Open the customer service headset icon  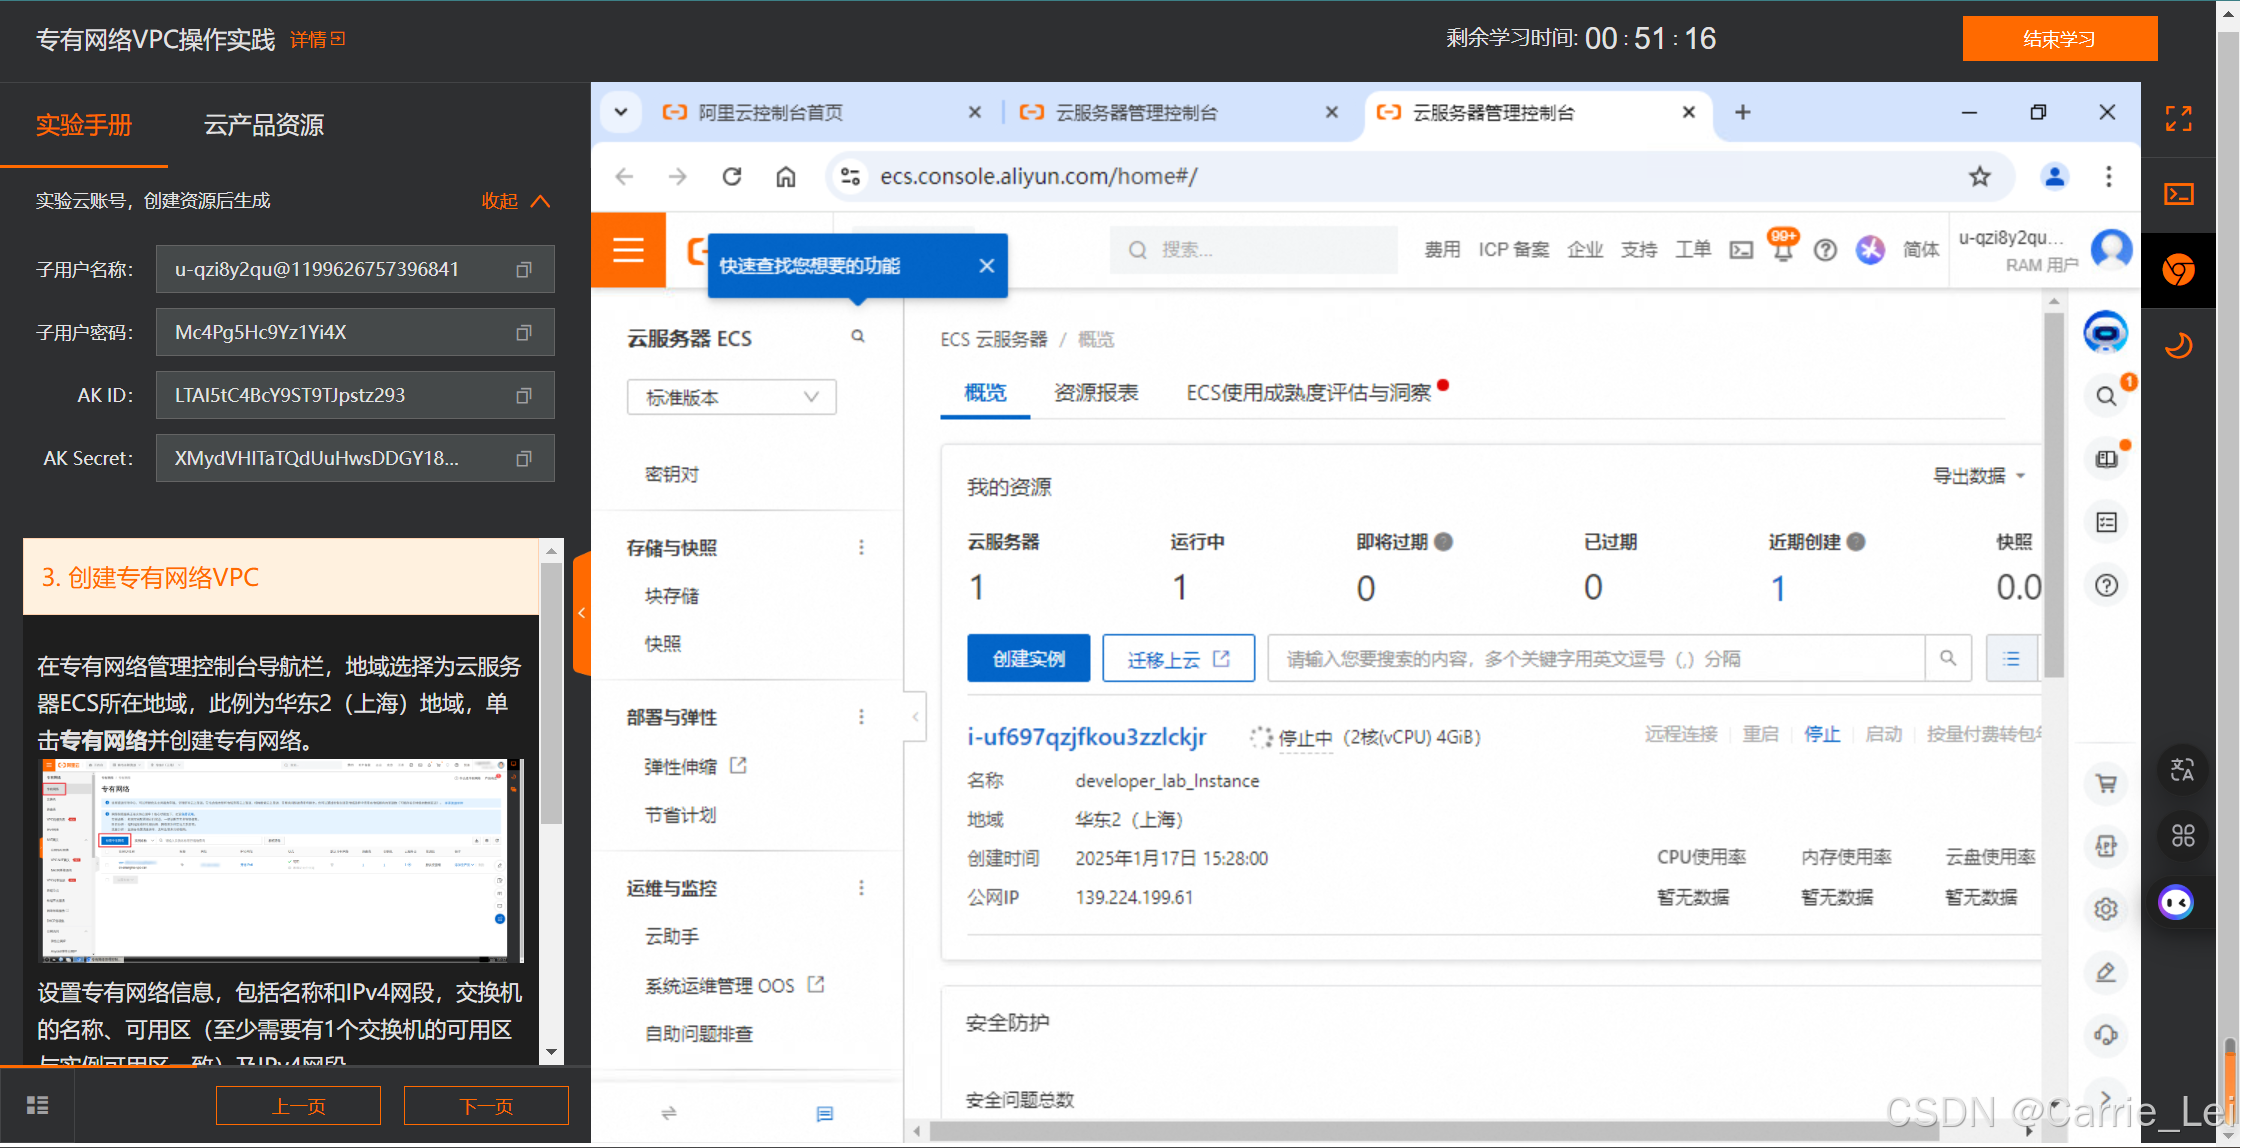pyautogui.click(x=2106, y=1035)
